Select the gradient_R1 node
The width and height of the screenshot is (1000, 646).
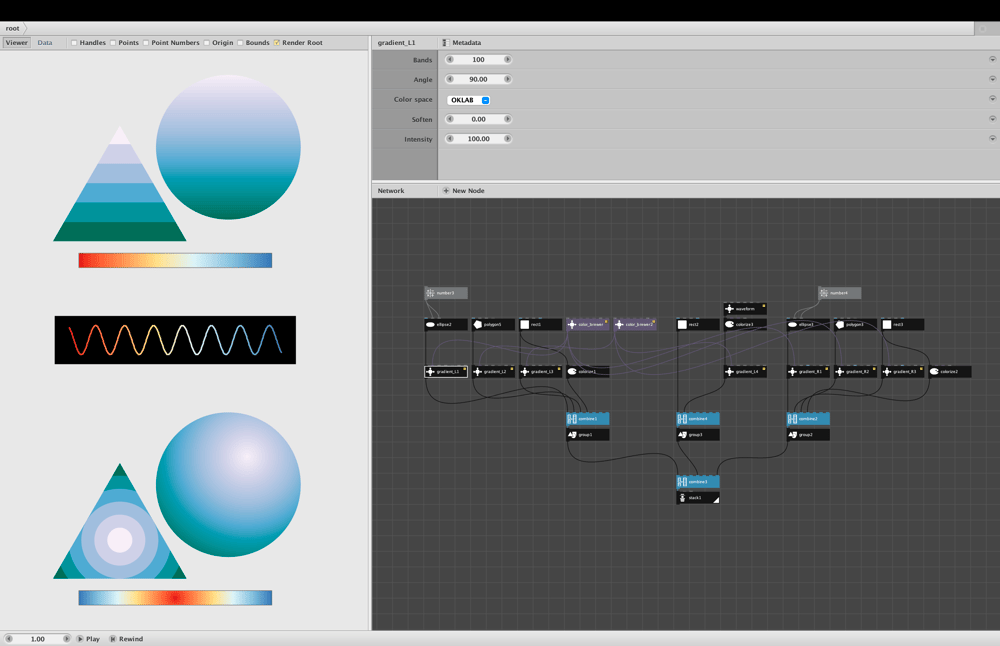(x=808, y=371)
